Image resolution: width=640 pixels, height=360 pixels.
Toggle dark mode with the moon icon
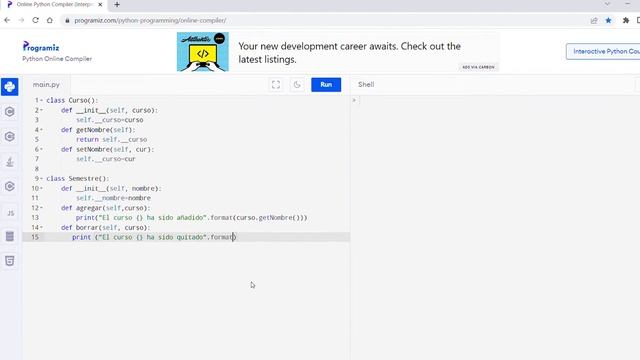(297, 84)
